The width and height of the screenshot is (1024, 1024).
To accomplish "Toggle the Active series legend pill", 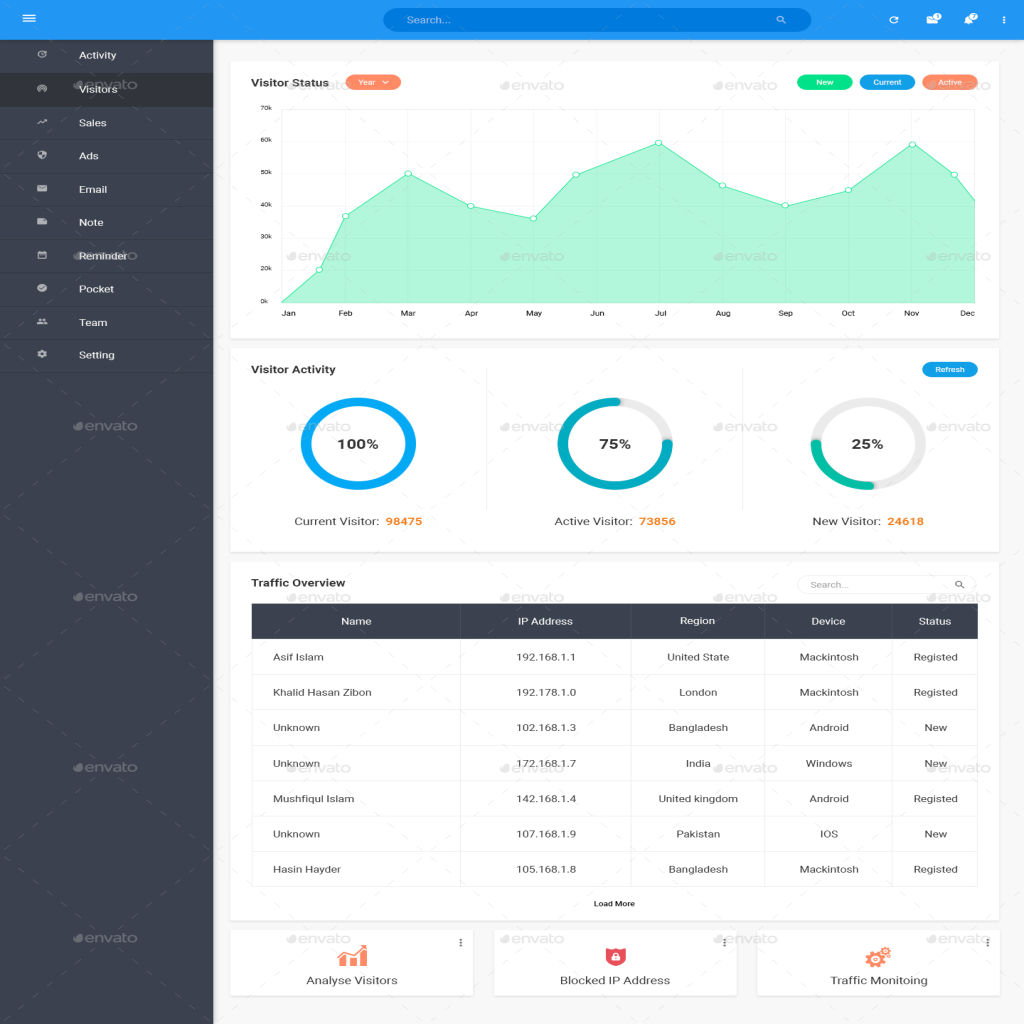I will [x=949, y=82].
